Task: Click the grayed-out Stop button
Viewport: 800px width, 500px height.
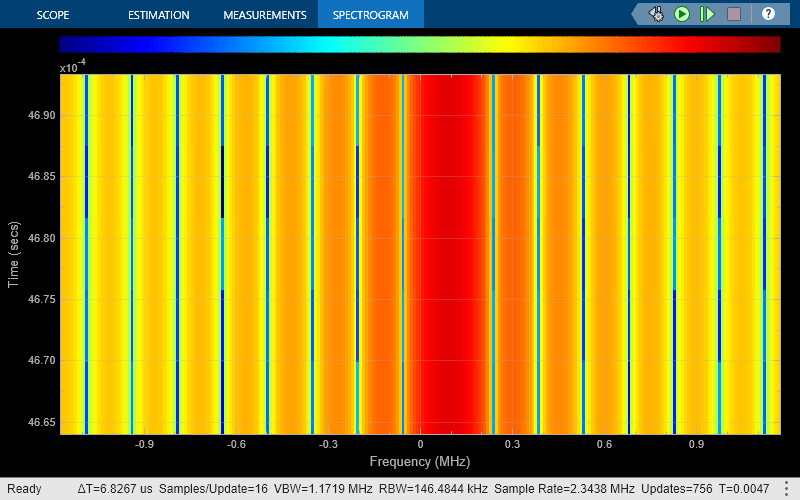Action: (734, 14)
